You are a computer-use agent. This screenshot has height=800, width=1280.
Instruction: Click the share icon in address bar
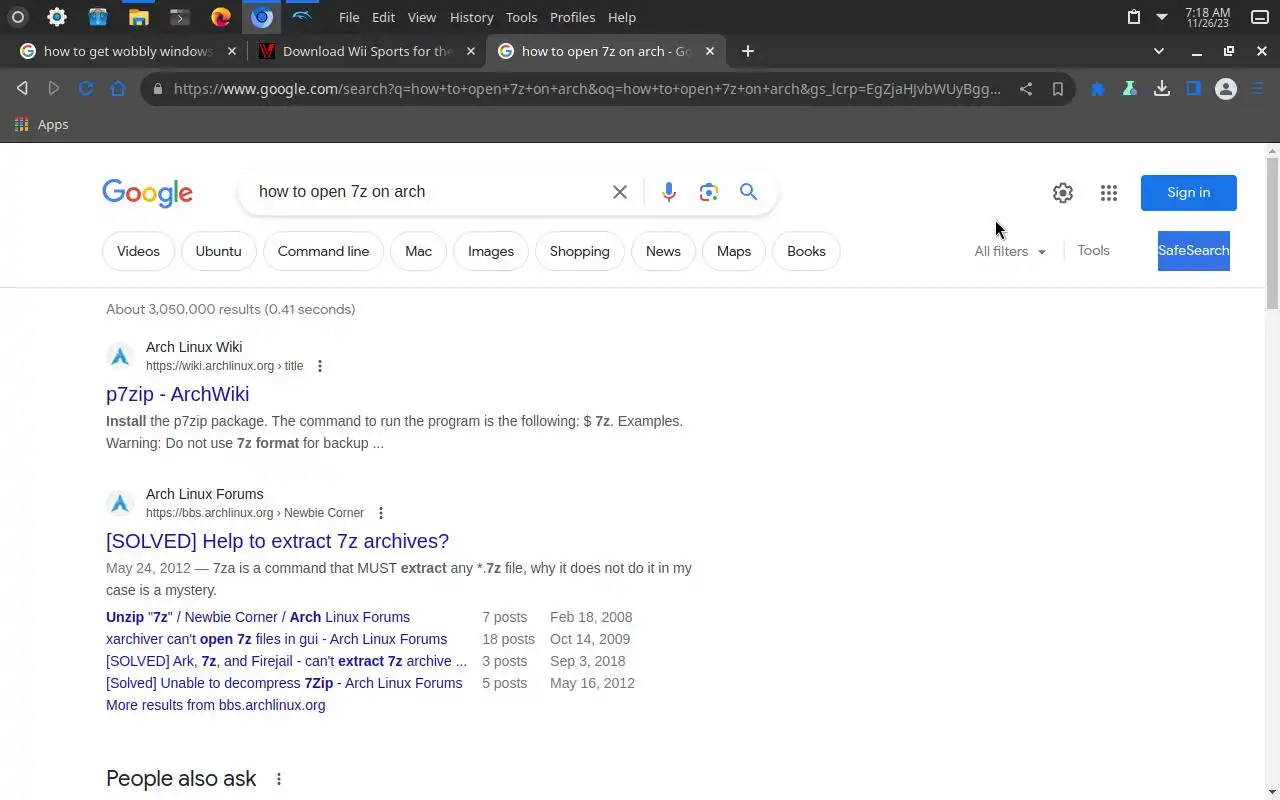click(x=1026, y=89)
